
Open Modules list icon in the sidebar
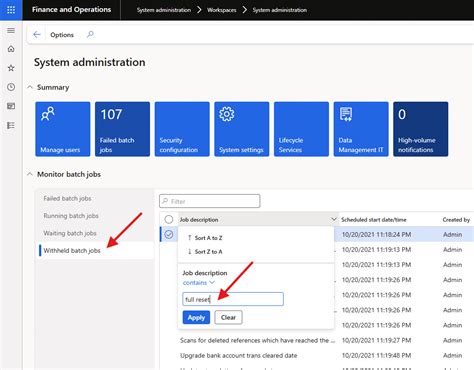click(x=11, y=125)
